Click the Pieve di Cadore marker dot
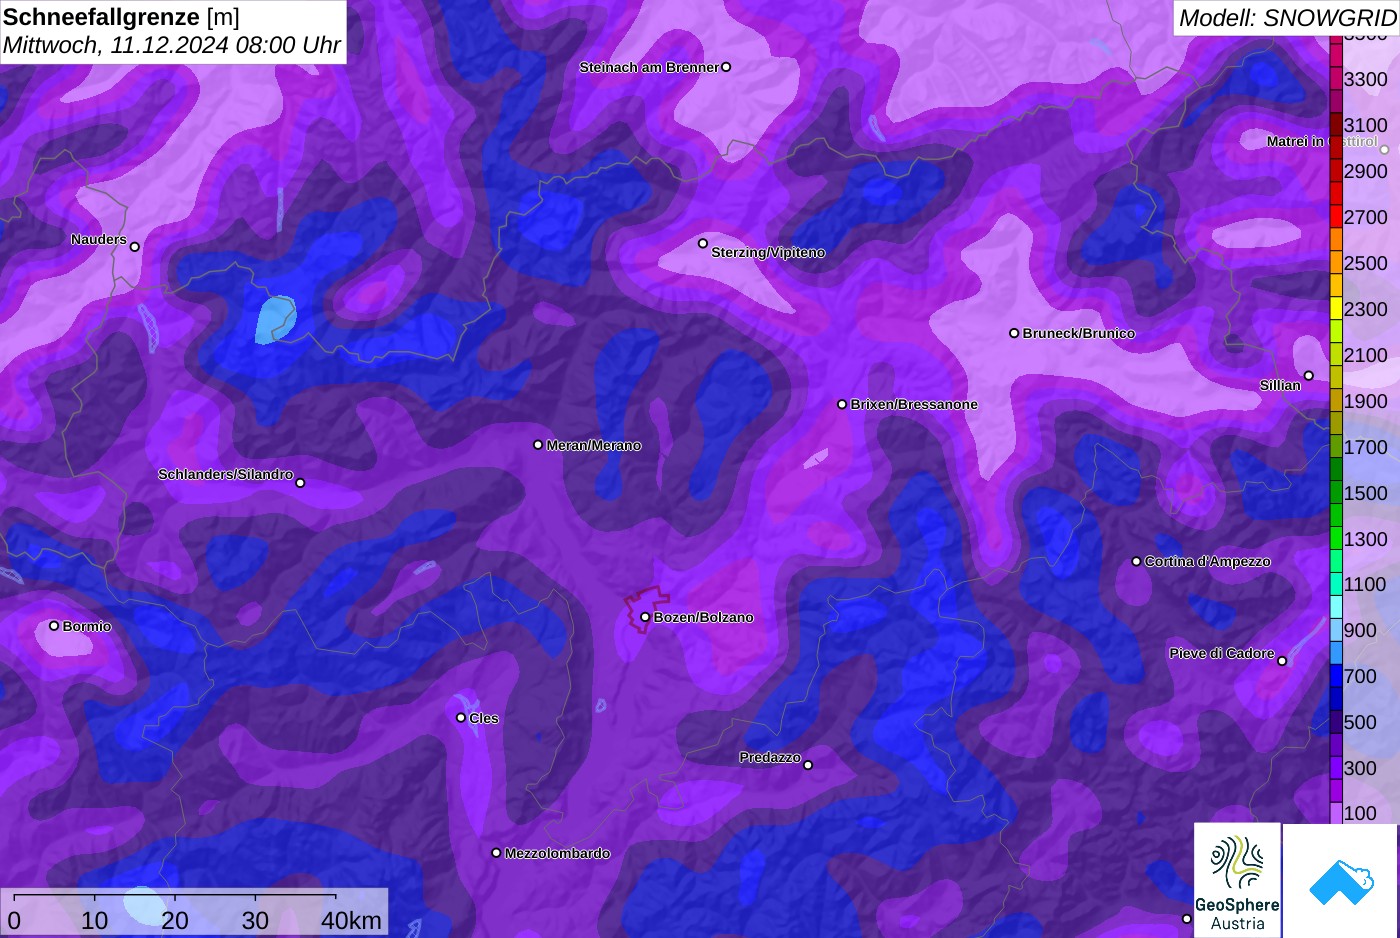1400x938 pixels. (x=1282, y=661)
